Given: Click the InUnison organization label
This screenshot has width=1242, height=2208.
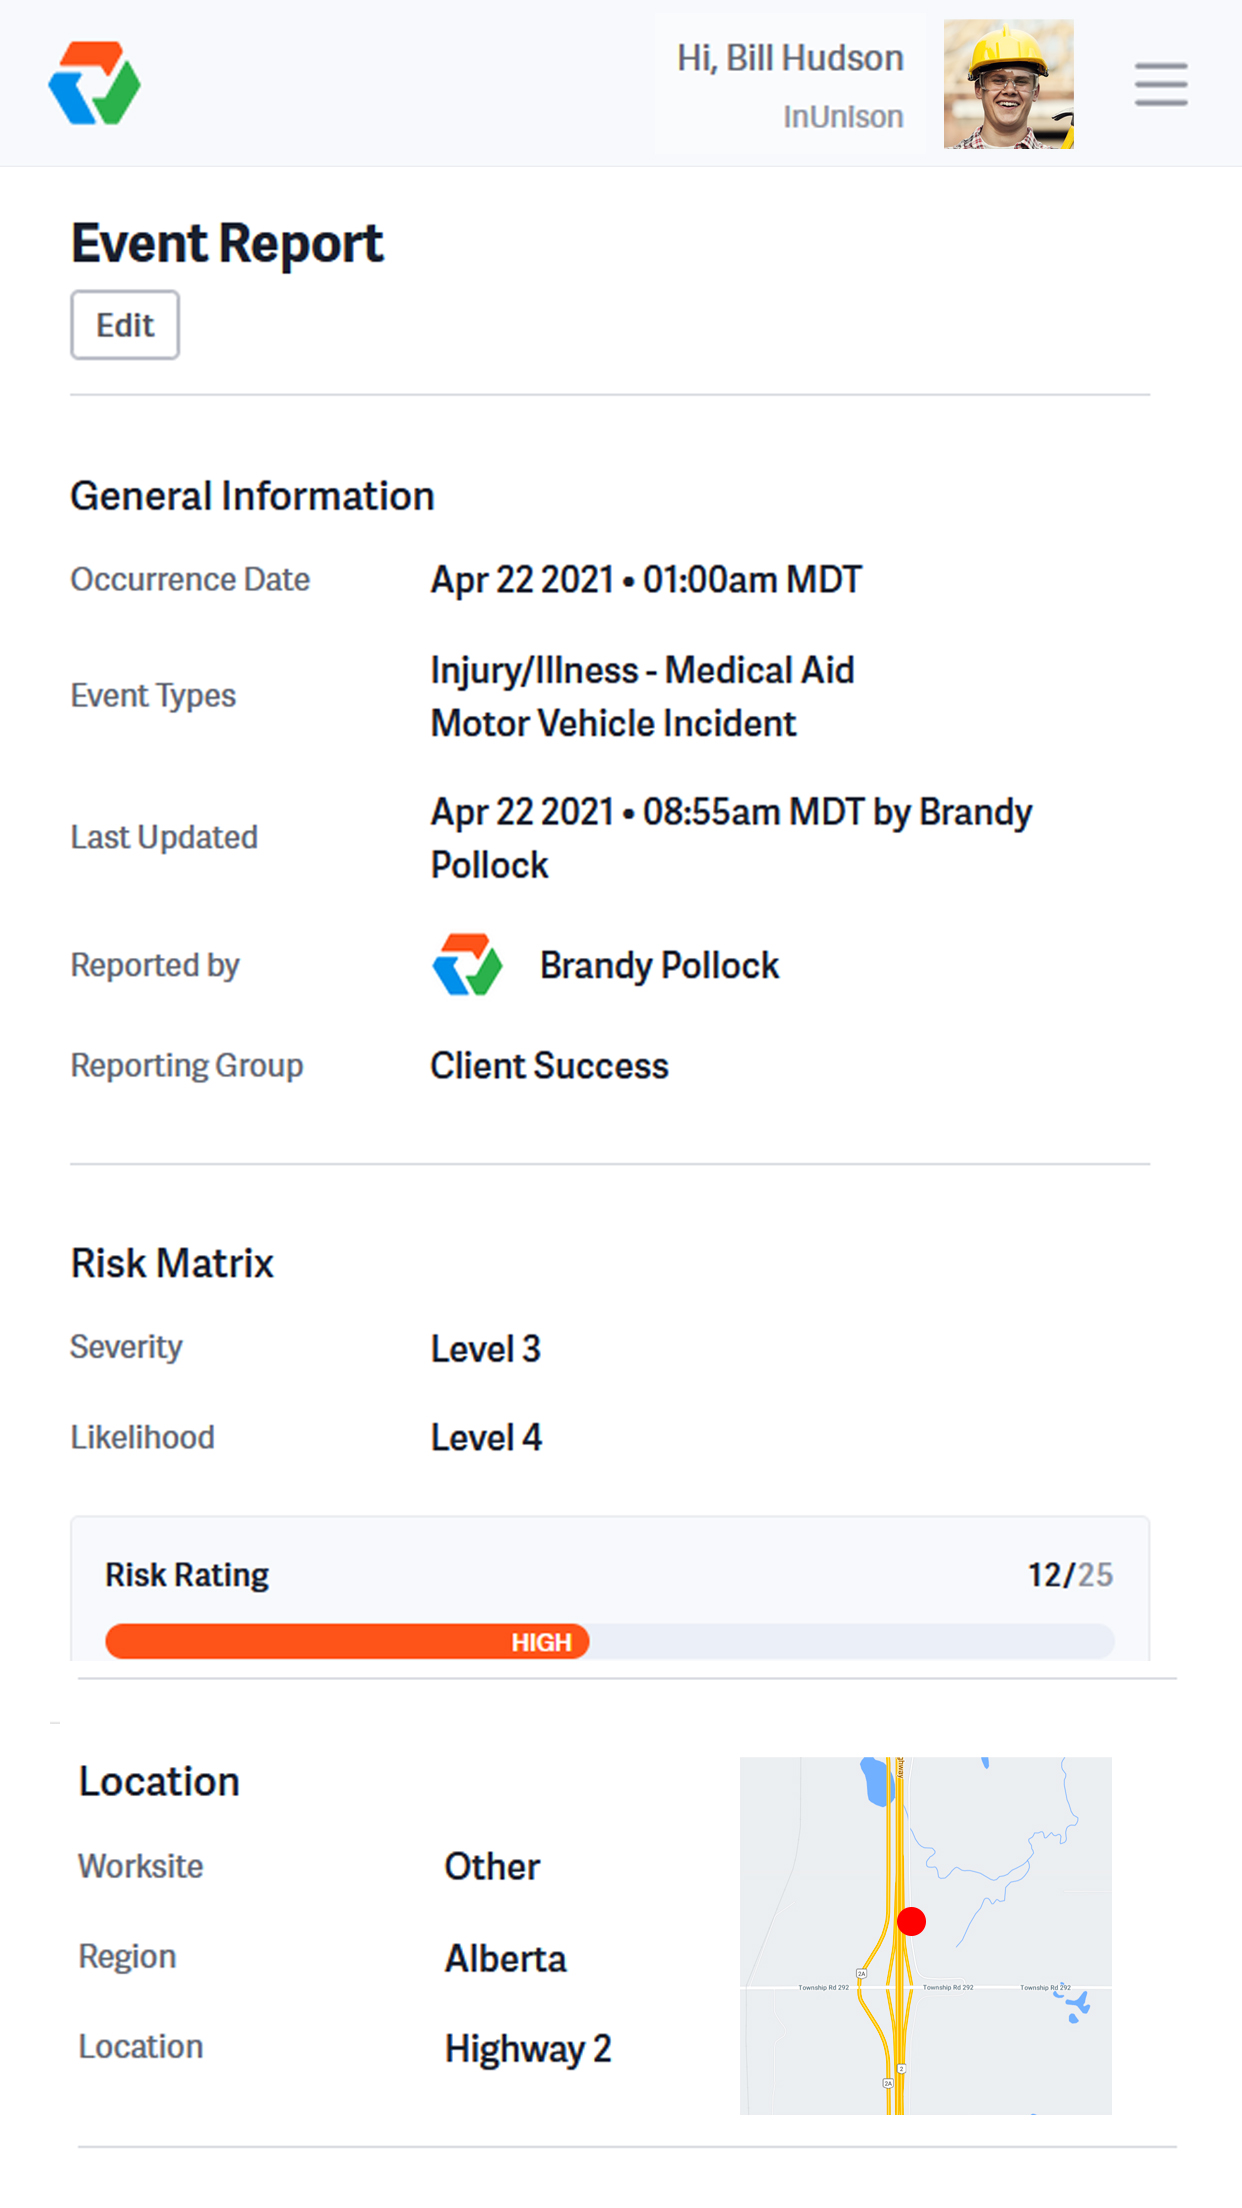Looking at the screenshot, I should pos(843,117).
